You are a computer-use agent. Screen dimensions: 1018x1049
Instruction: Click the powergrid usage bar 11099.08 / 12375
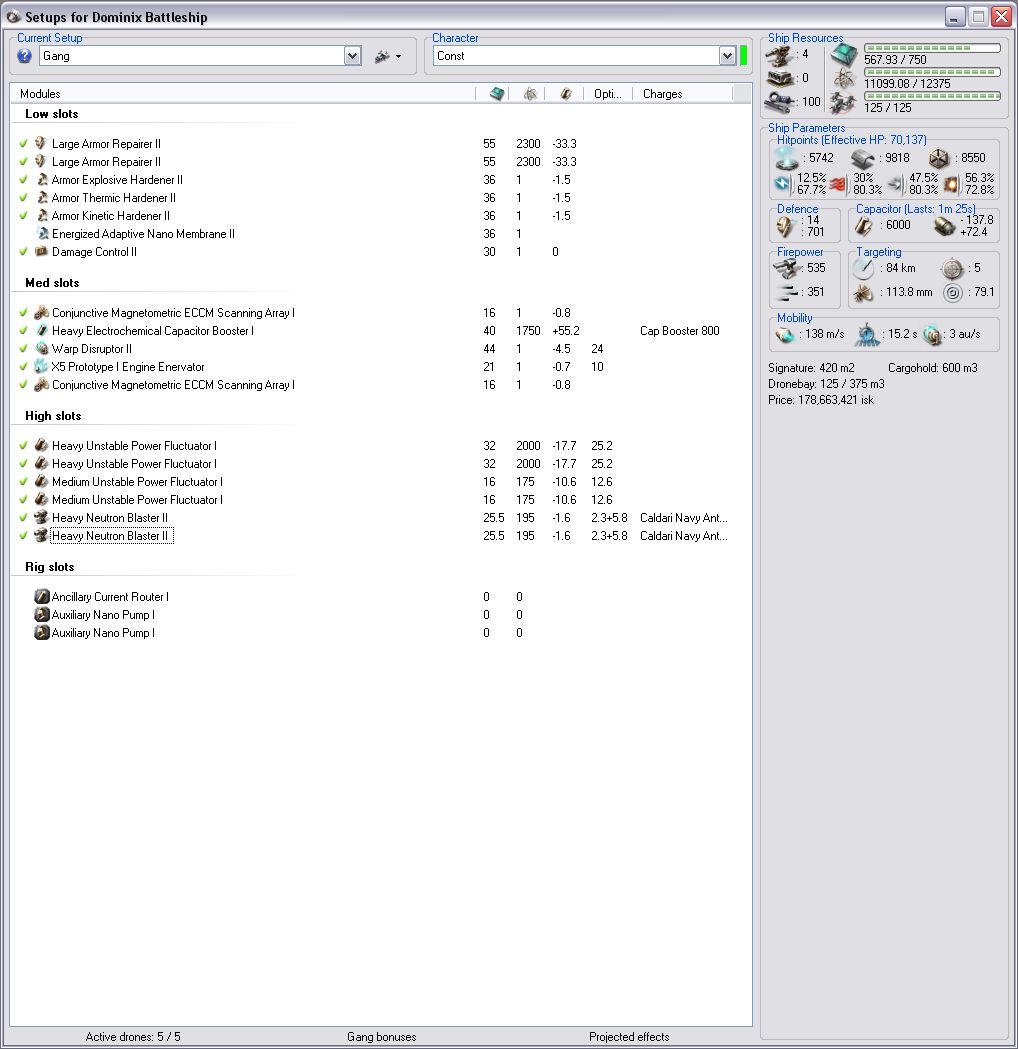tap(932, 72)
